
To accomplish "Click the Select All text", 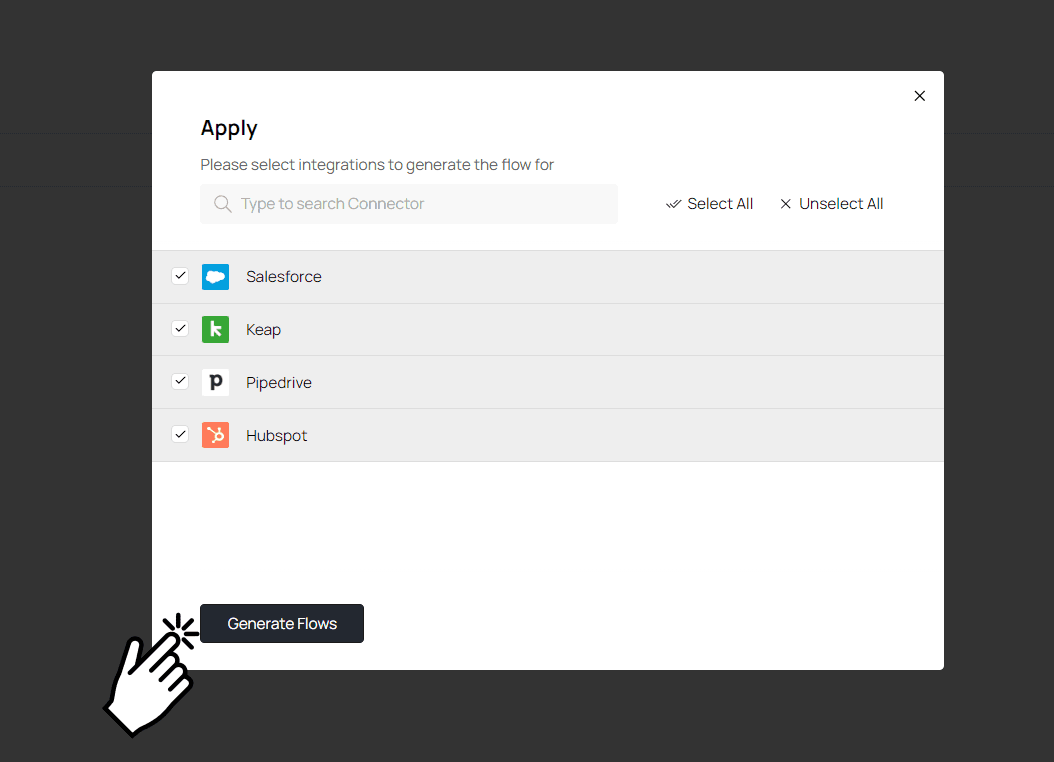I will pyautogui.click(x=720, y=204).
